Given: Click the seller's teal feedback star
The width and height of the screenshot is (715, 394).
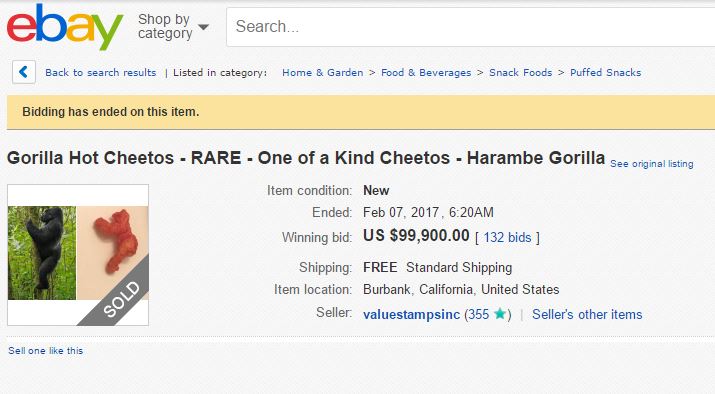Looking at the screenshot, I should pos(500,314).
